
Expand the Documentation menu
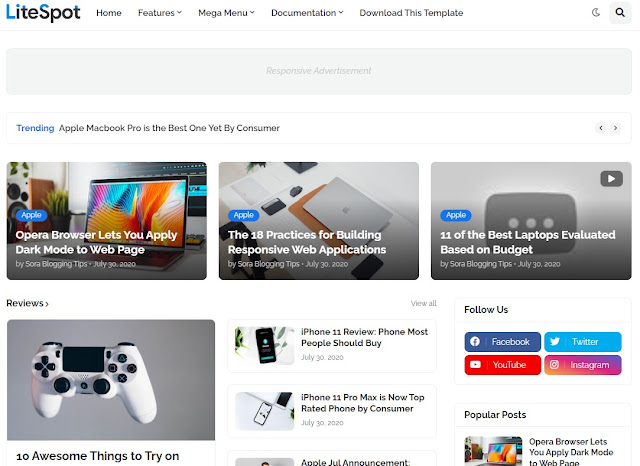[307, 13]
